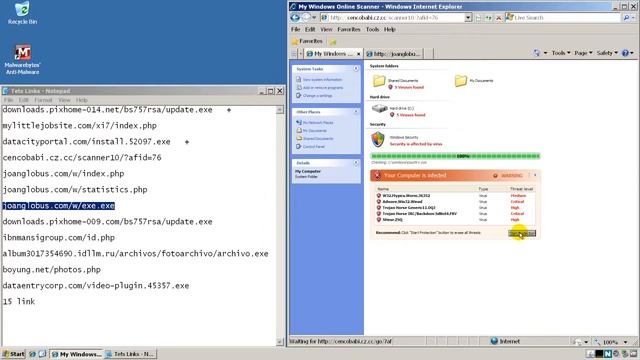Click Internet Explorer Back button
This screenshot has width=640, height=360.
(295, 18)
